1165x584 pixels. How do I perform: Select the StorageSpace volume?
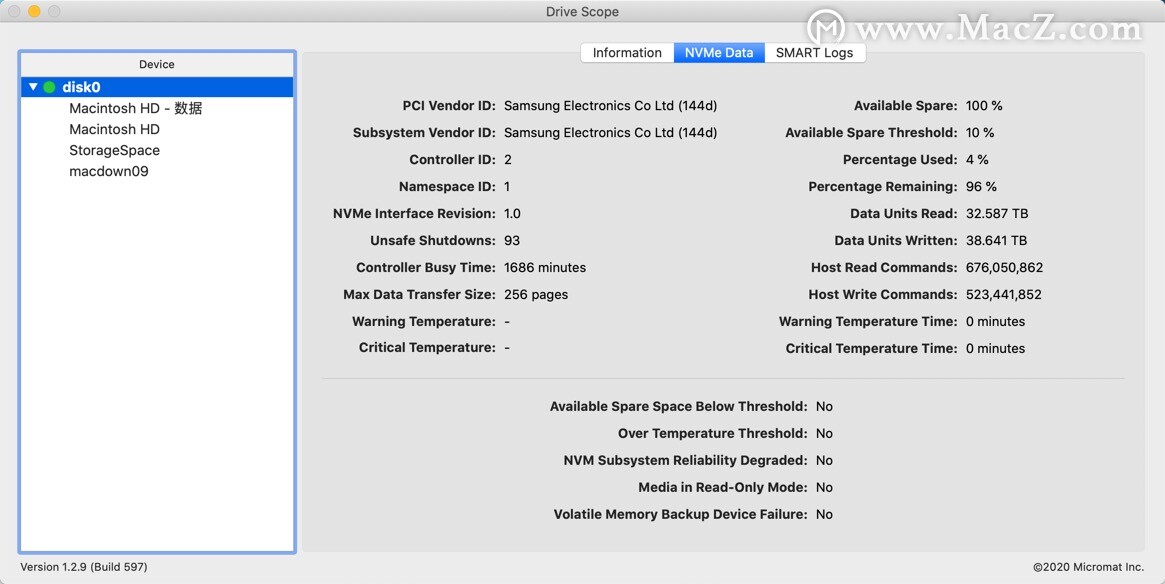[x=114, y=150]
